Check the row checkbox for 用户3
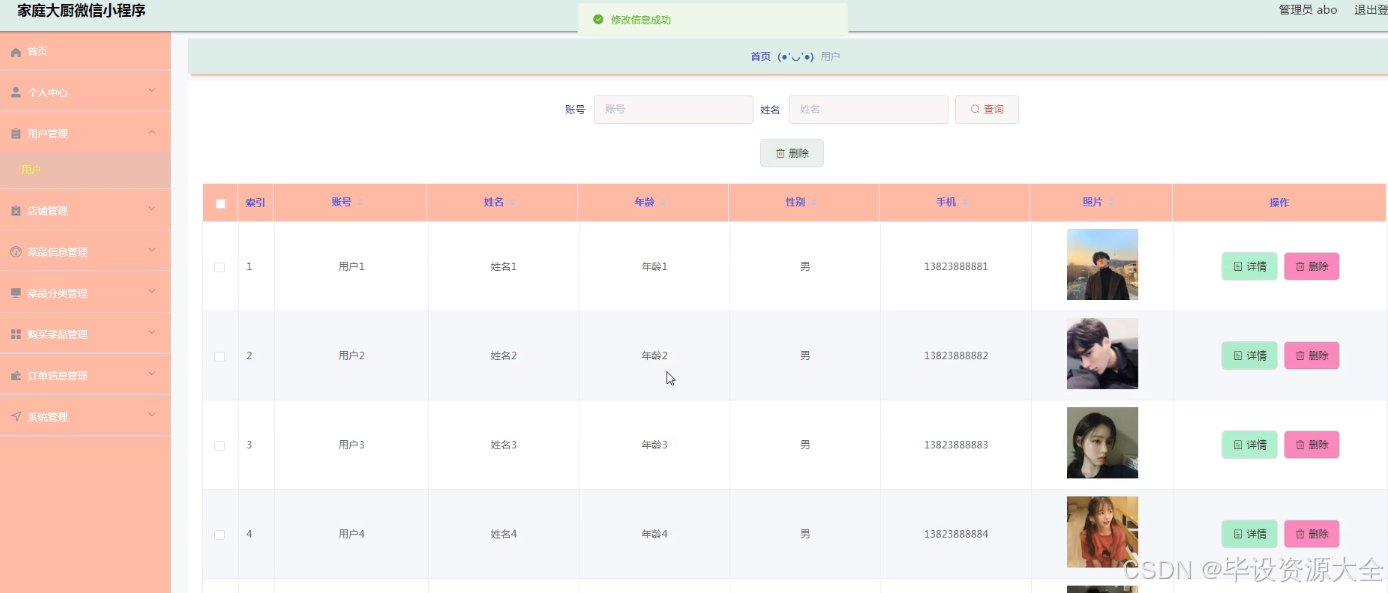The width and height of the screenshot is (1388, 593). [x=220, y=445]
